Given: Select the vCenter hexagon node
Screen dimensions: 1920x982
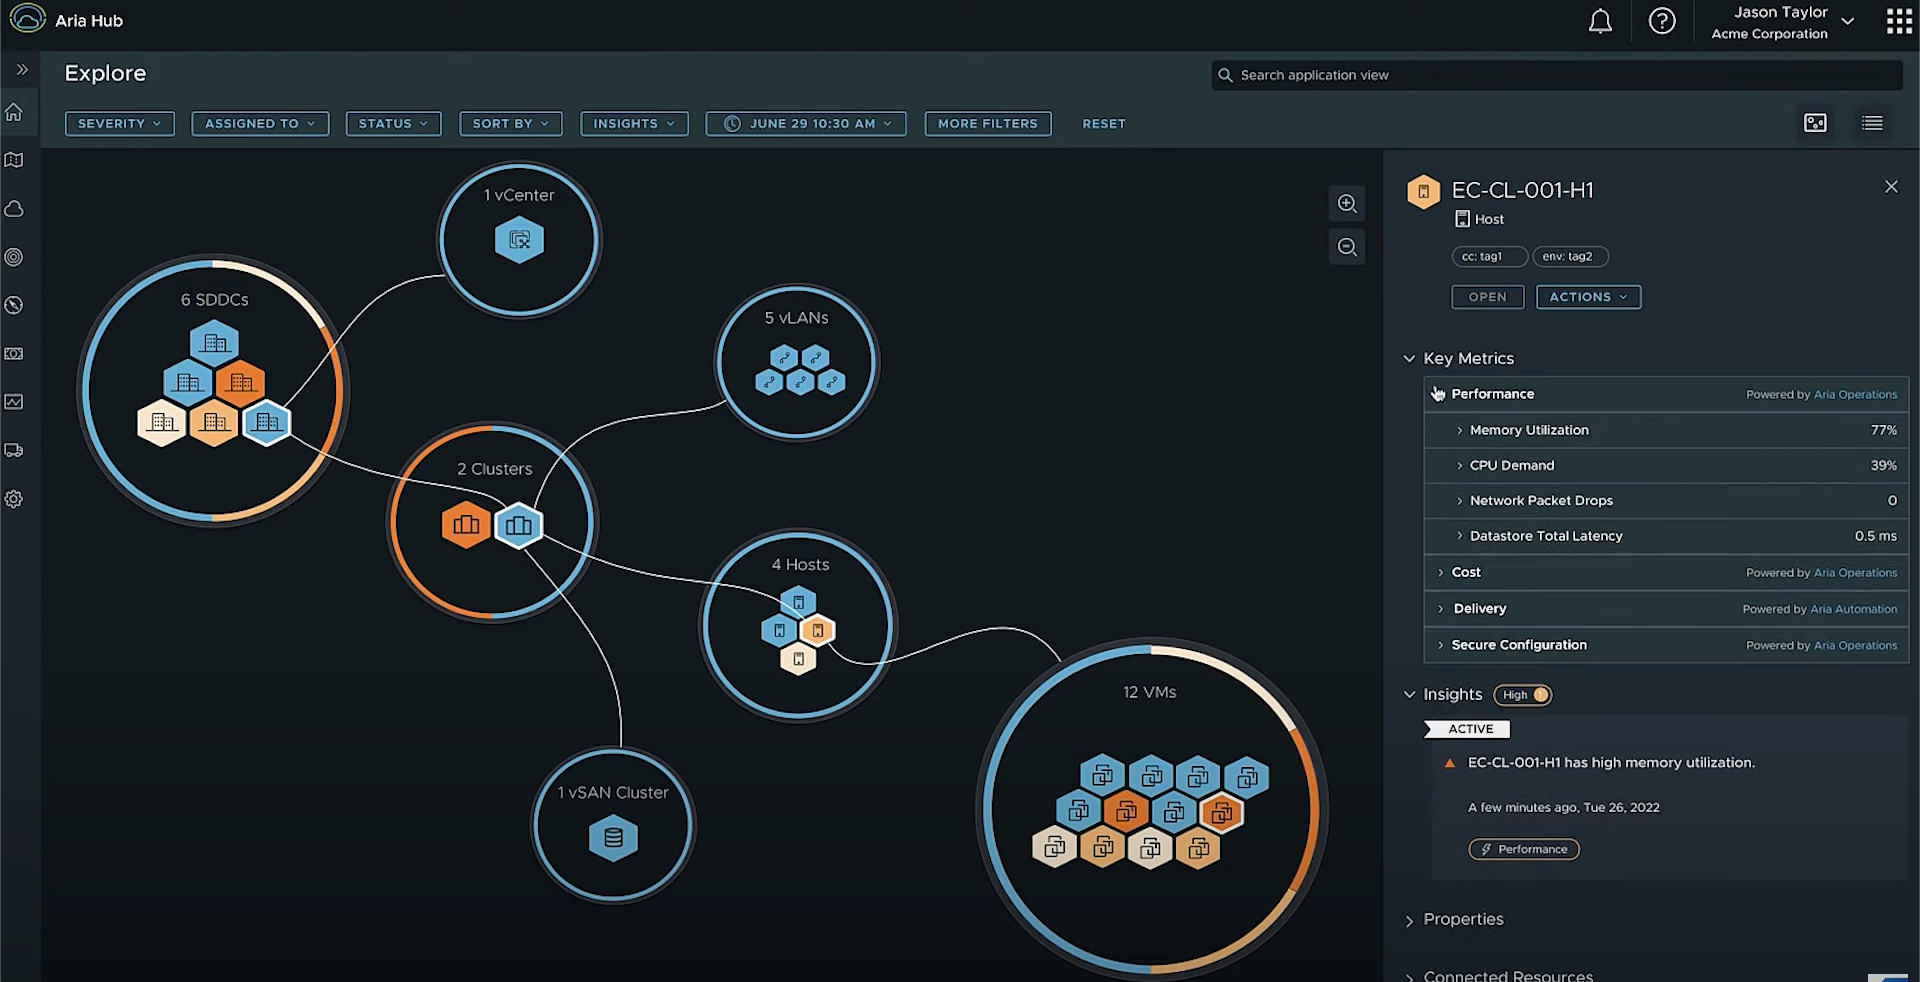Looking at the screenshot, I should (x=519, y=240).
